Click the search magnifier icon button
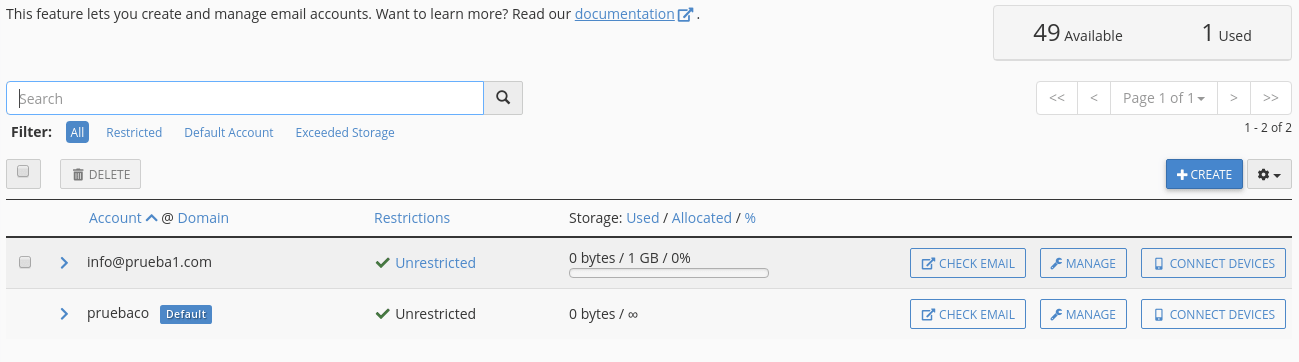The height and width of the screenshot is (362, 1299). tap(503, 98)
